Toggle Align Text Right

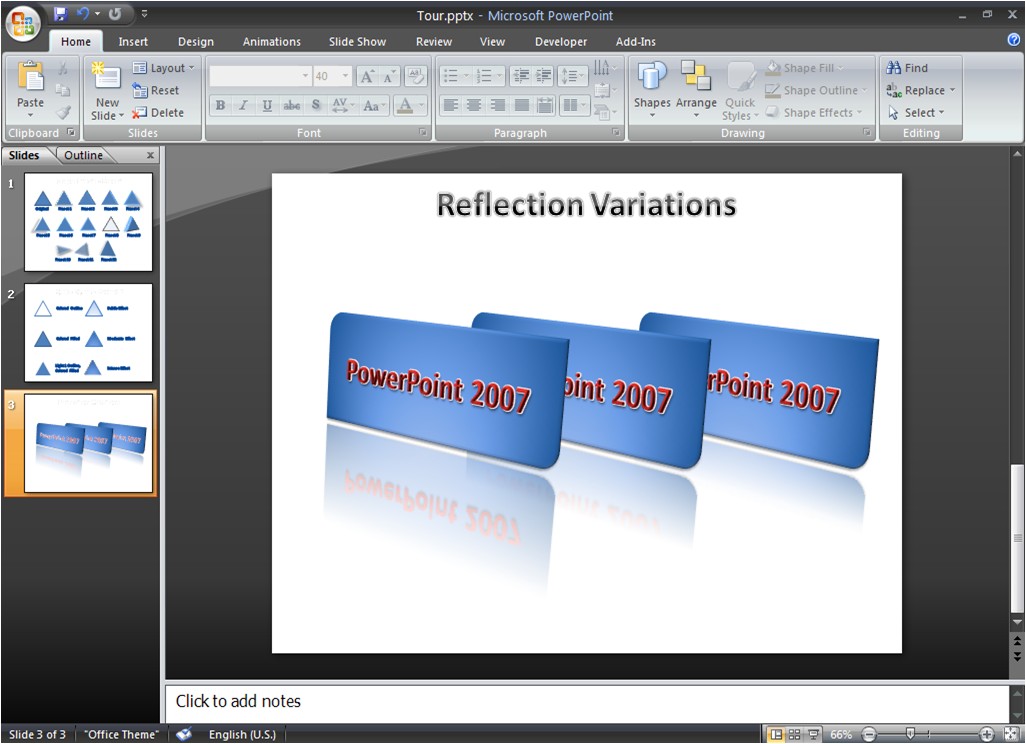[x=498, y=105]
